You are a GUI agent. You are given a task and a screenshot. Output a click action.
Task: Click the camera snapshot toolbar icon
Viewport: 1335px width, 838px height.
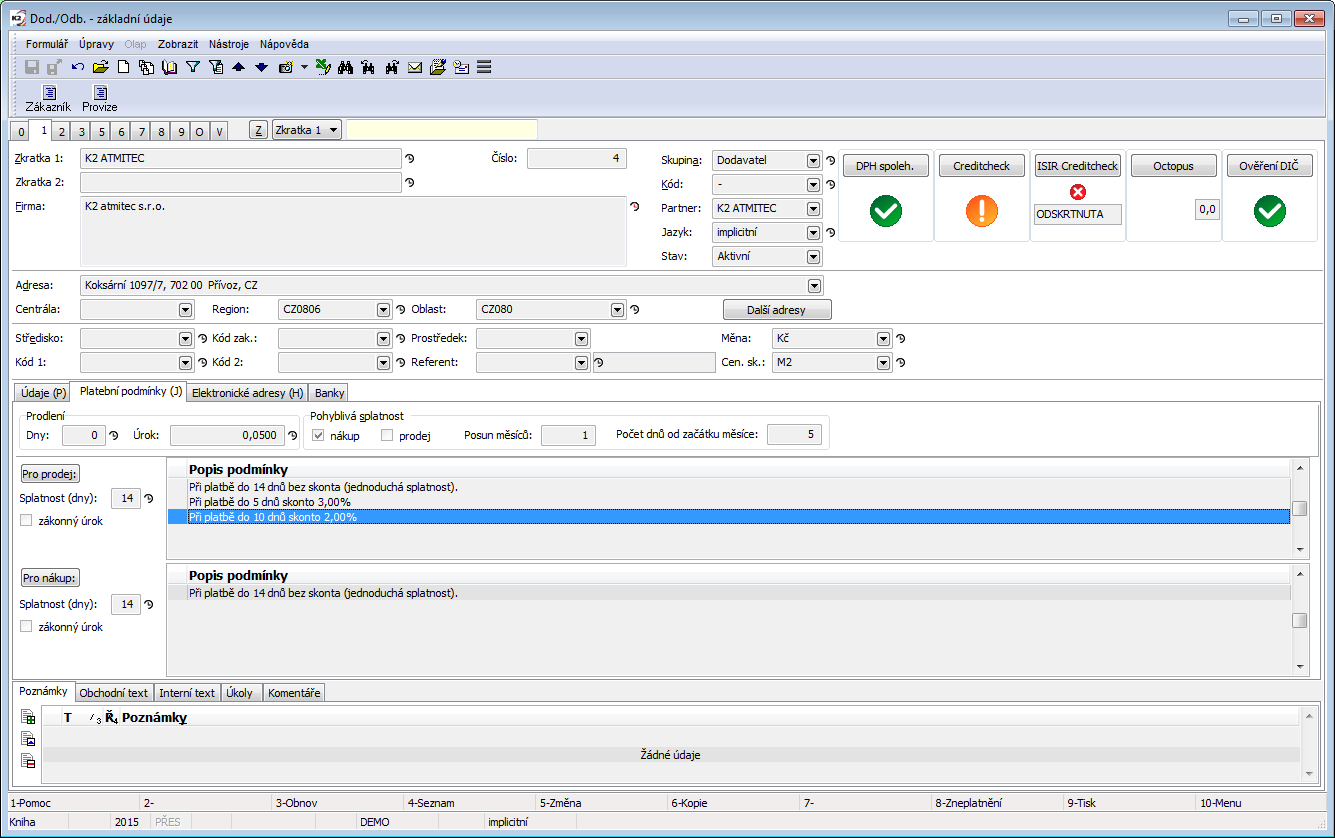click(x=285, y=68)
